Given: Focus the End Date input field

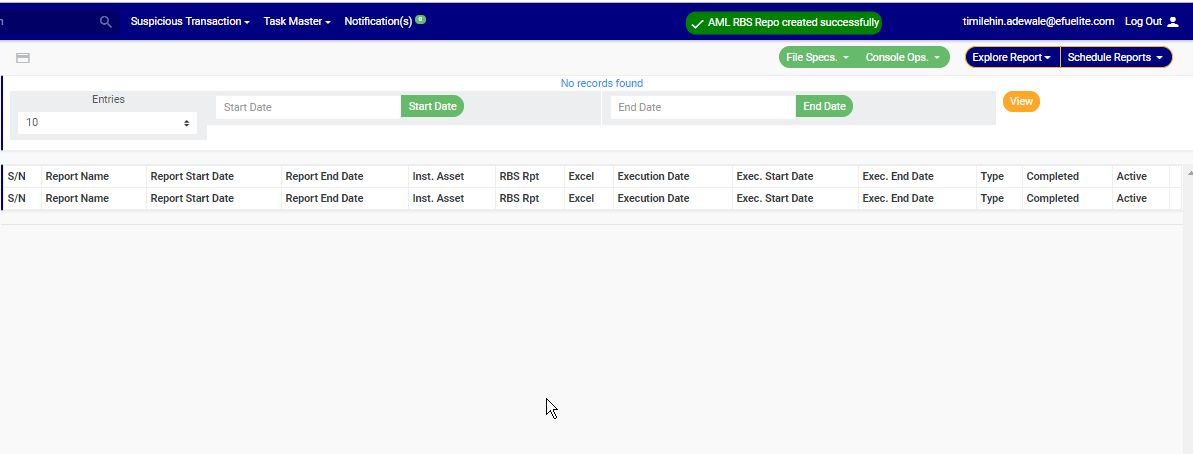Looking at the screenshot, I should pyautogui.click(x=703, y=107).
